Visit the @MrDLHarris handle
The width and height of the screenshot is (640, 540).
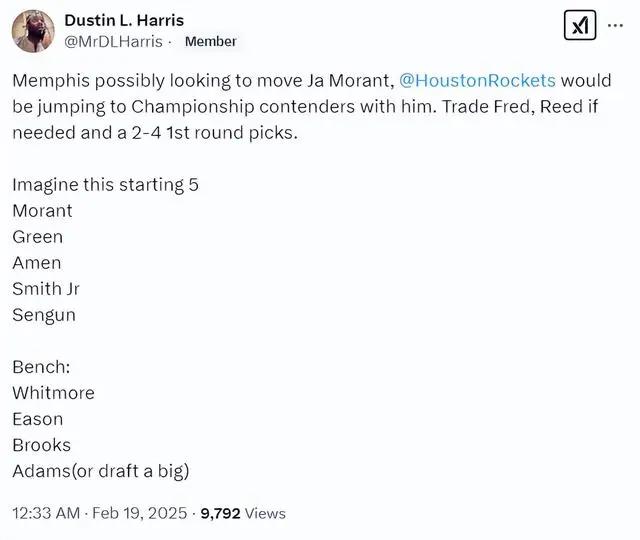click(113, 42)
